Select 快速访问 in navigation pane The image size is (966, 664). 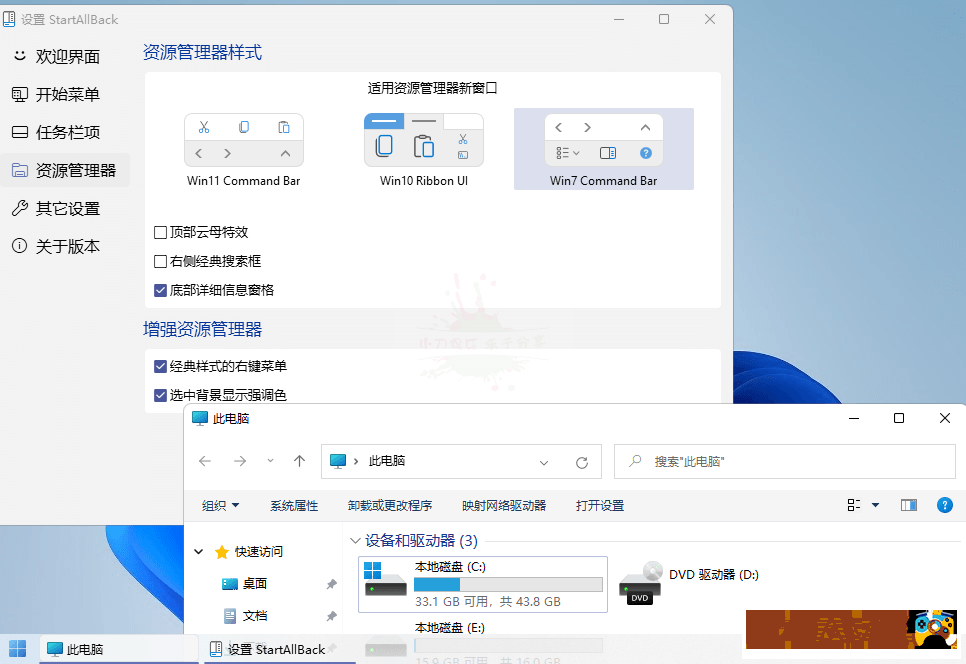(259, 552)
